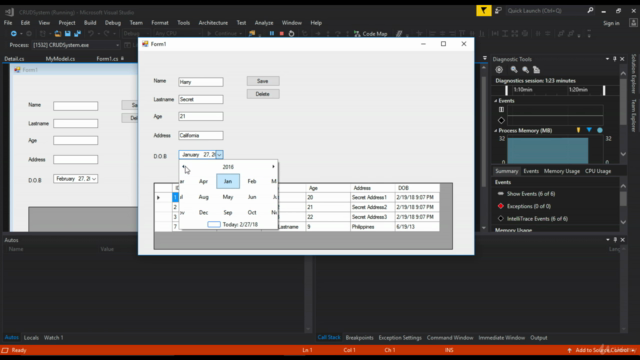Click the Redo toolbar icon
Viewport: 640px width, 360px height.
point(107,33)
